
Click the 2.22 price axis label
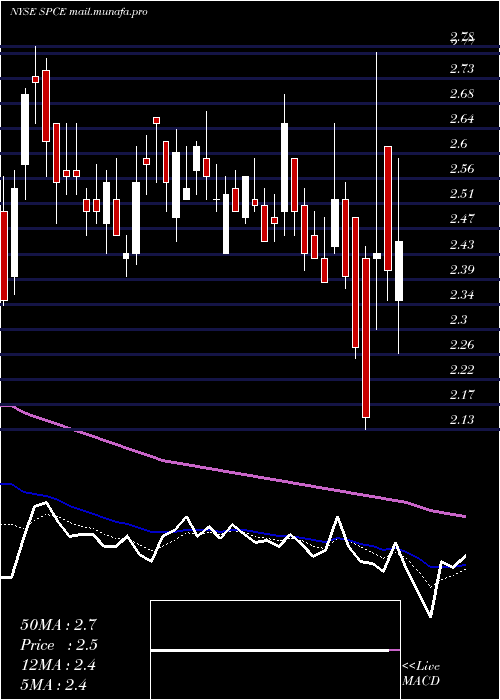[462, 370]
